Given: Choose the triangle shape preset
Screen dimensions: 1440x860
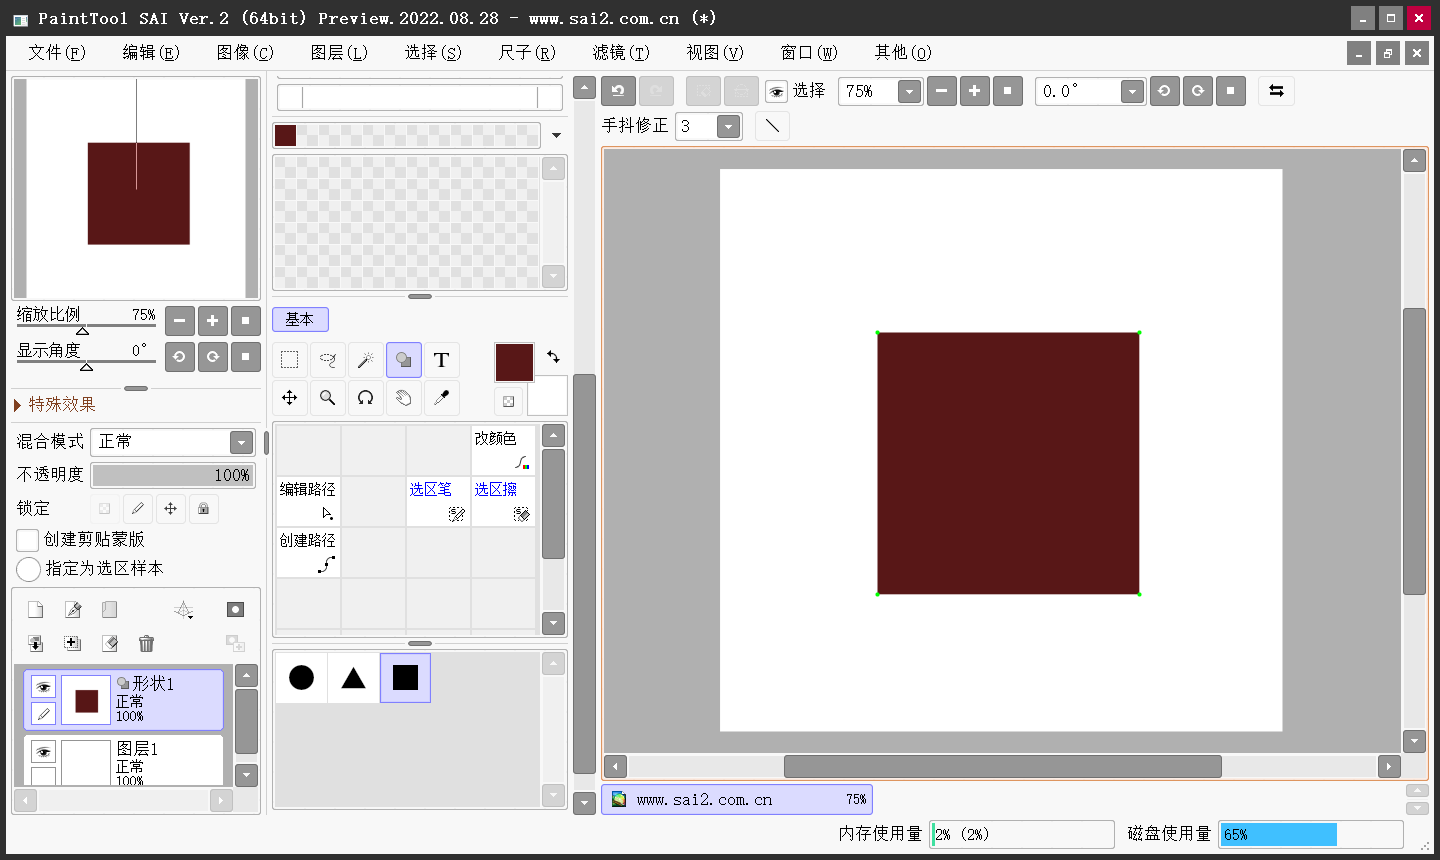Looking at the screenshot, I should pos(353,678).
